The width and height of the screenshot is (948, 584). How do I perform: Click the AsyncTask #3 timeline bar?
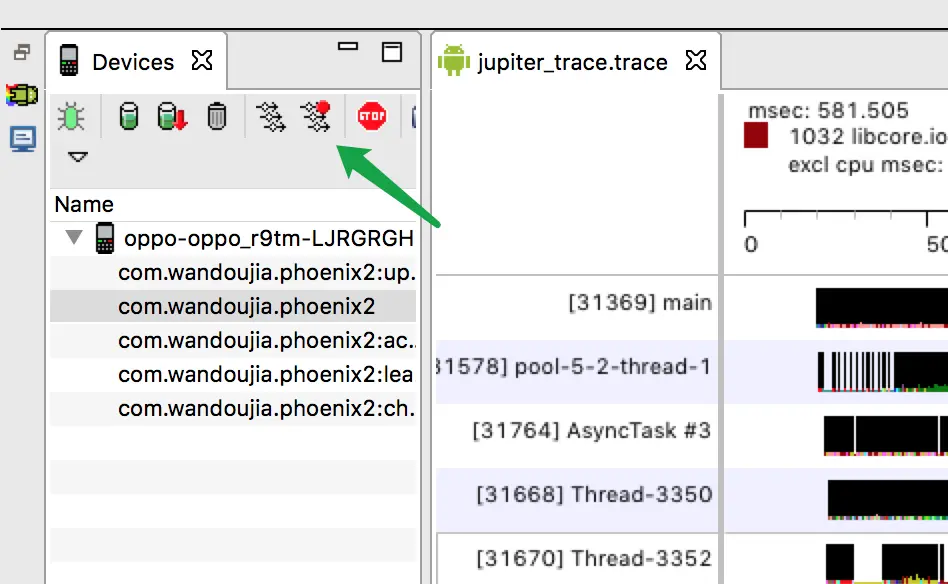(x=886, y=435)
